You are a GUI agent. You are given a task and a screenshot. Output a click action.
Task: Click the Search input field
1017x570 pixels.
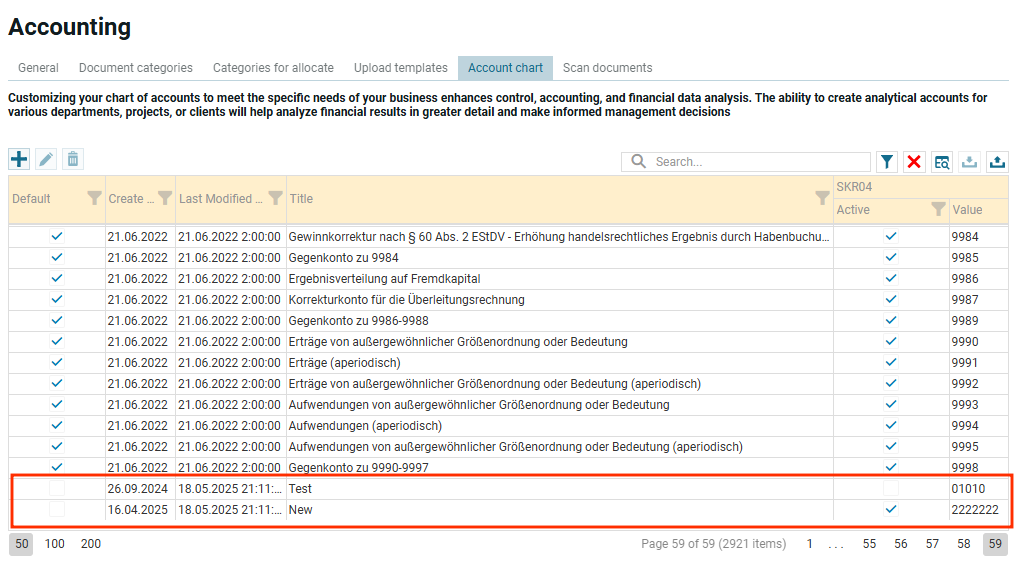click(760, 162)
